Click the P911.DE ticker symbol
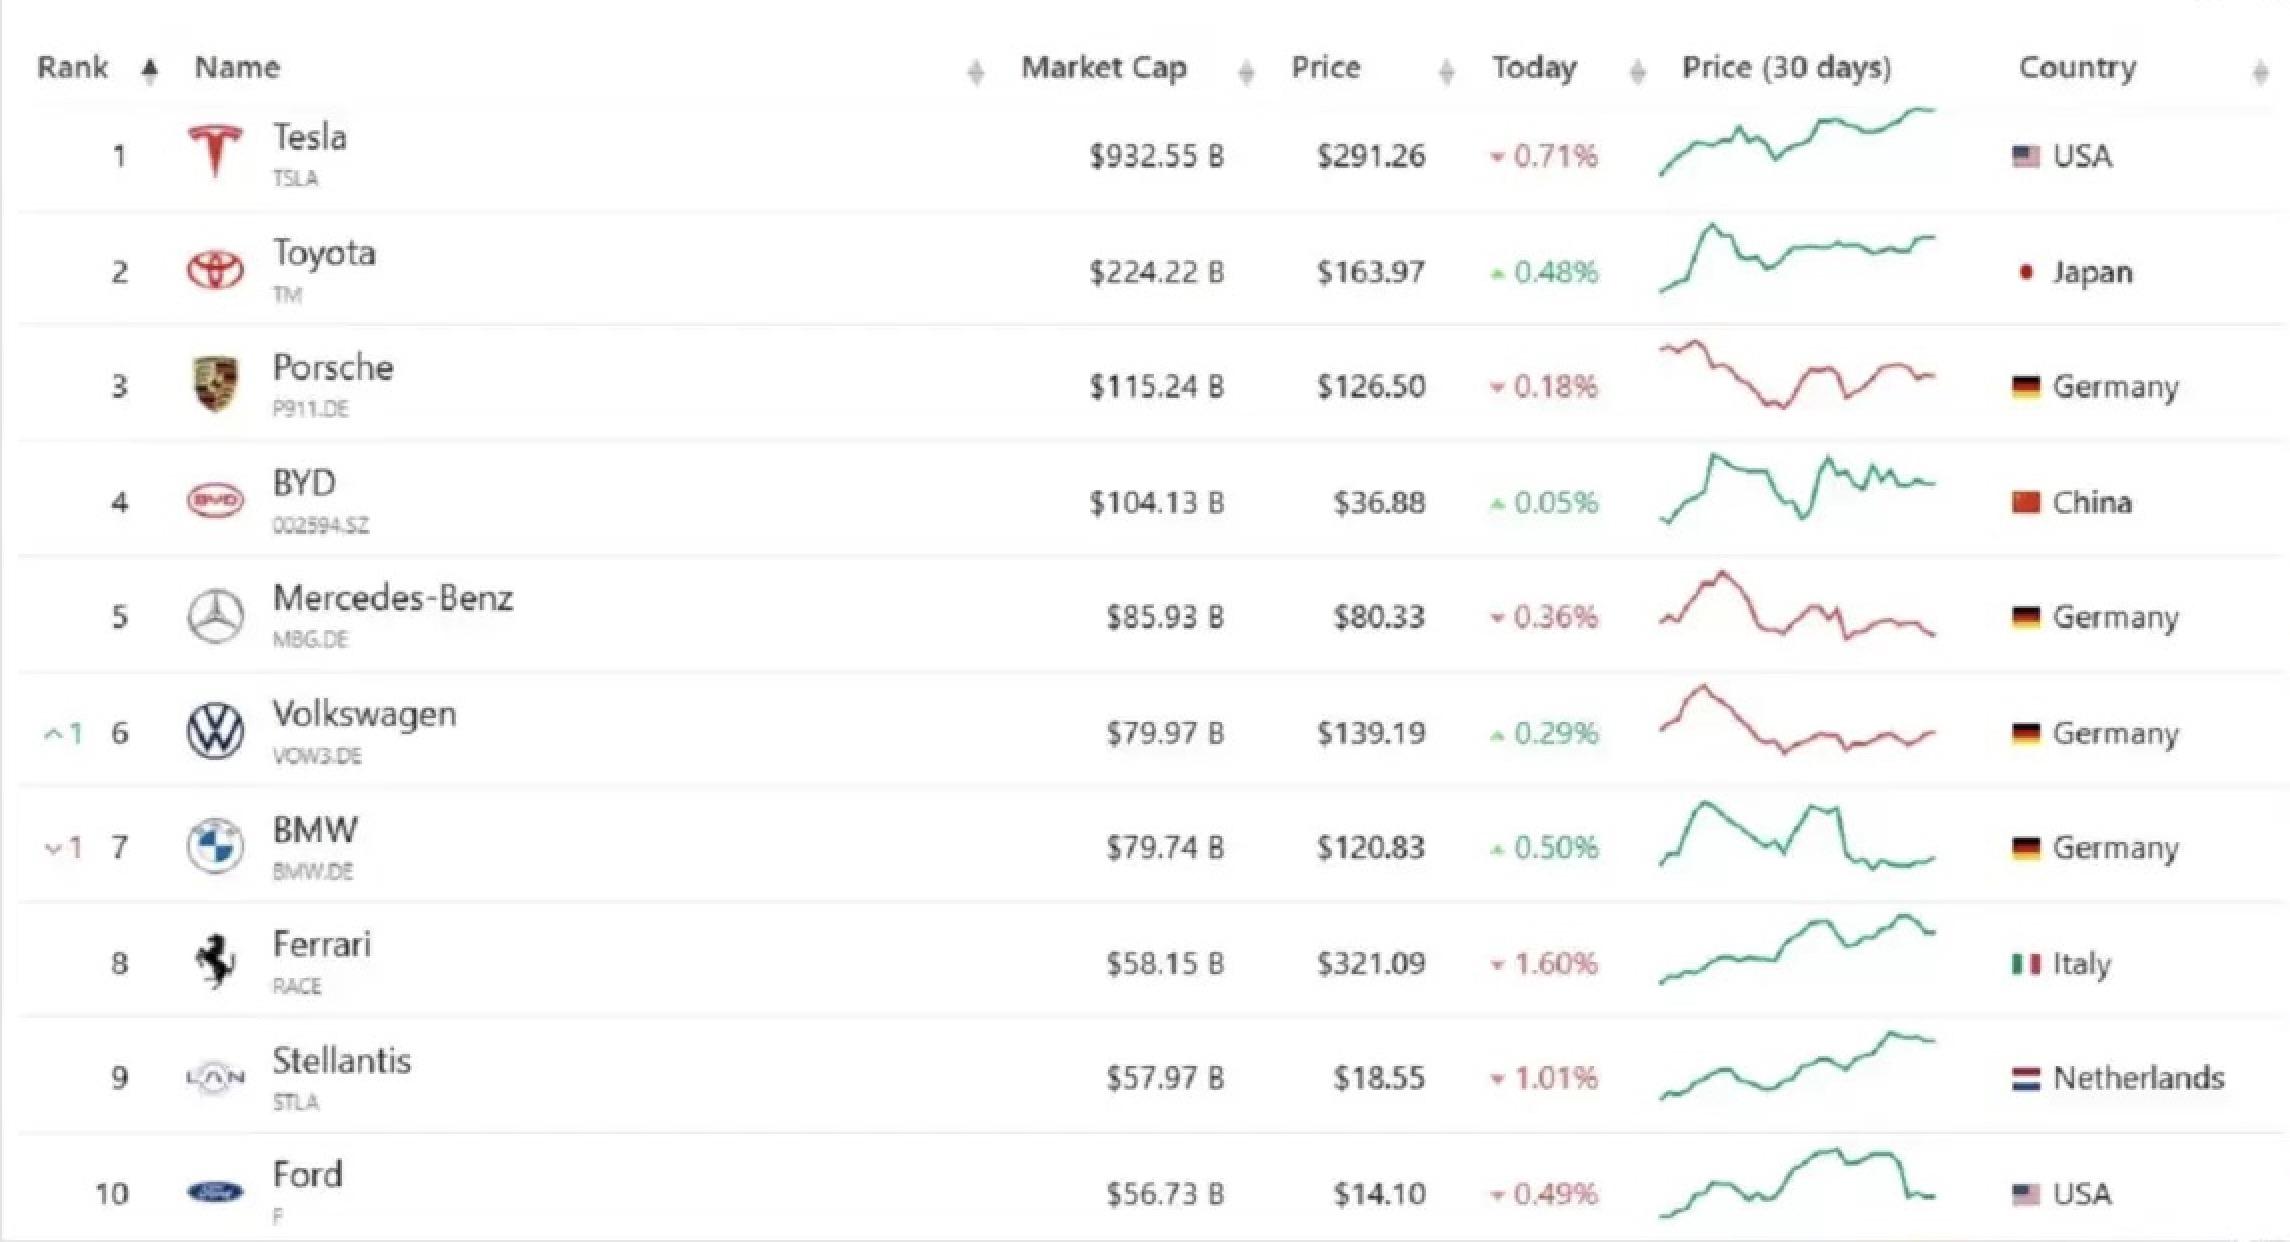This screenshot has width=2290, height=1242. (310, 409)
